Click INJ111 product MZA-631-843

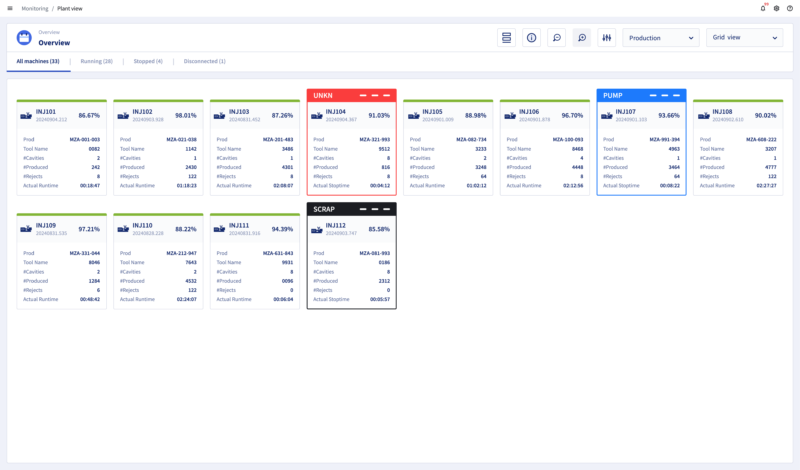[278, 253]
